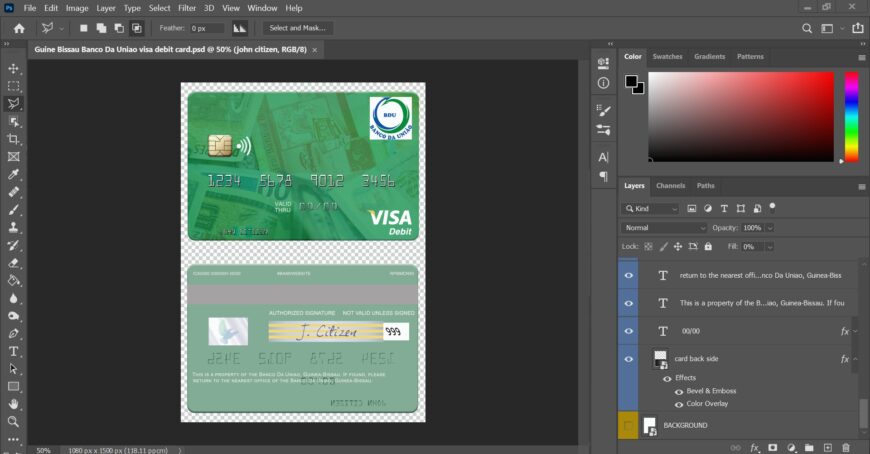Click the Feather value input field
This screenshot has width=870, height=454.
pyautogui.click(x=207, y=28)
